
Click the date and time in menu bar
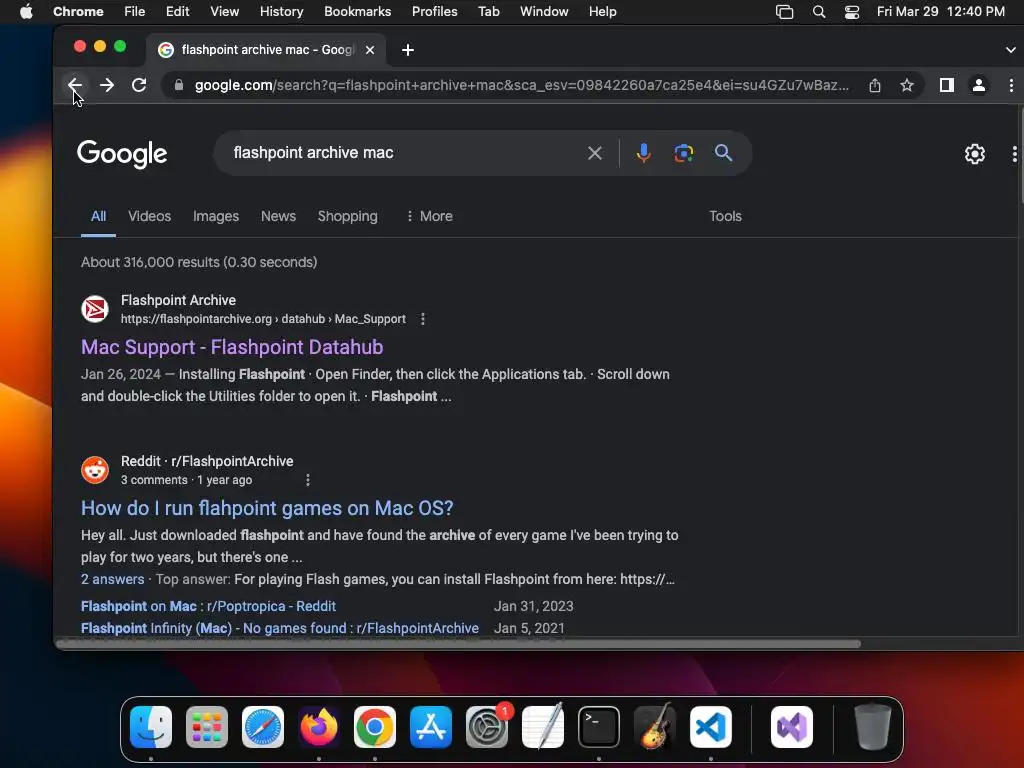click(940, 12)
